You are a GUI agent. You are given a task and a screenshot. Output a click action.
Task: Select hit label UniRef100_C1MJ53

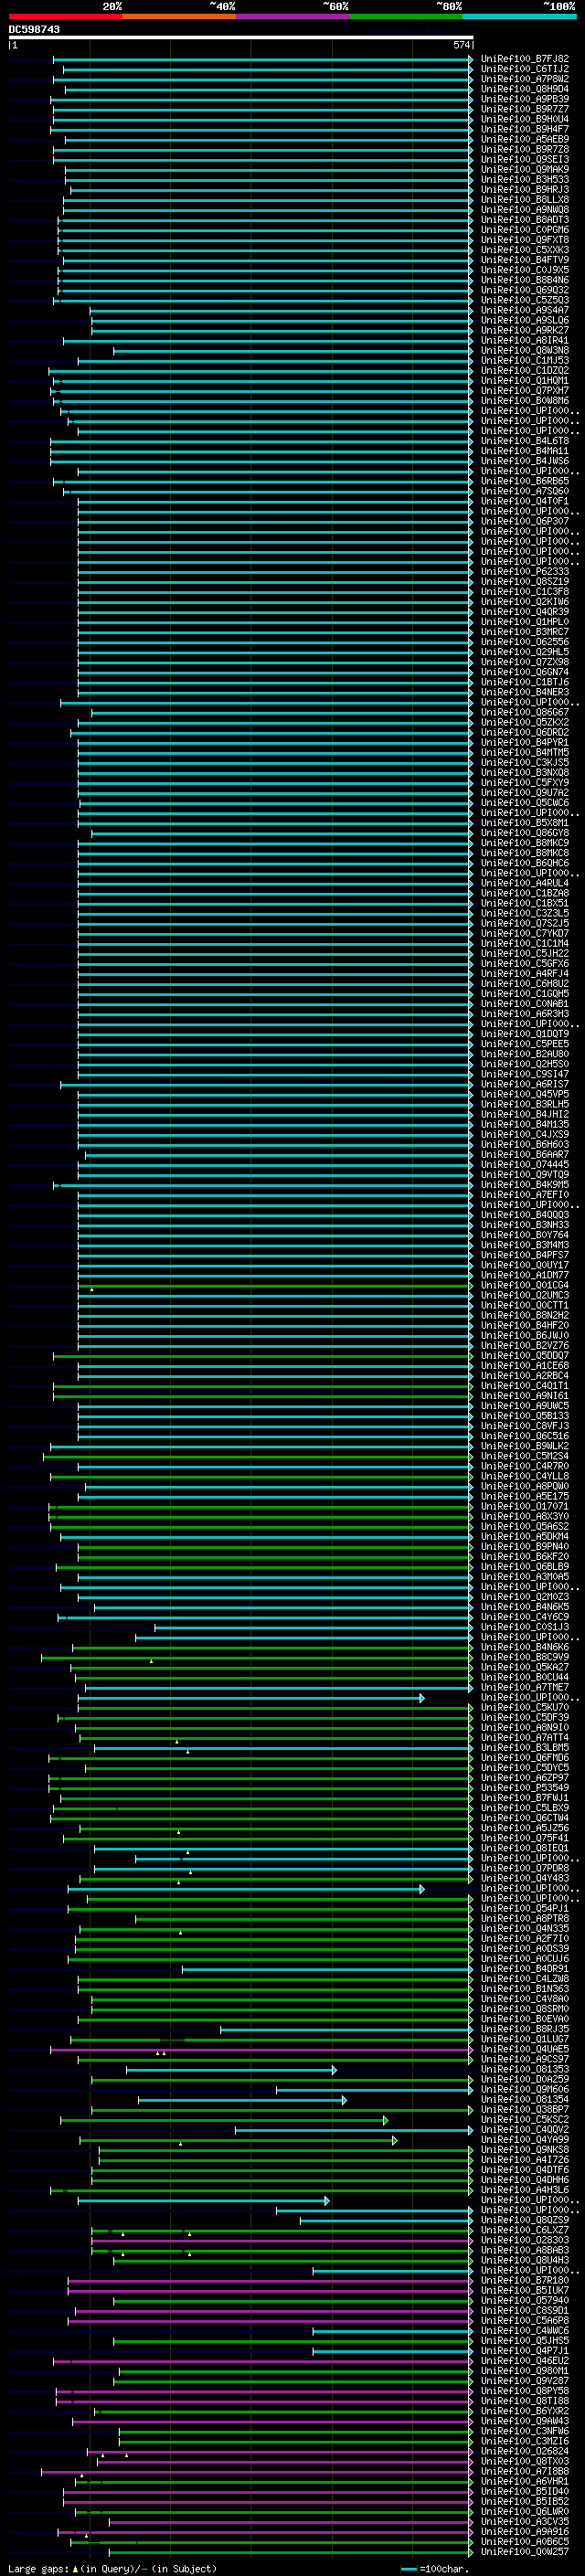(525, 361)
